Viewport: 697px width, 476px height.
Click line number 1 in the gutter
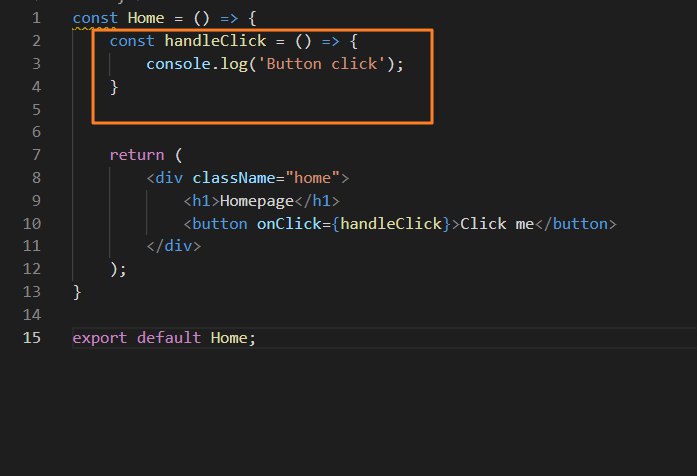click(36, 18)
